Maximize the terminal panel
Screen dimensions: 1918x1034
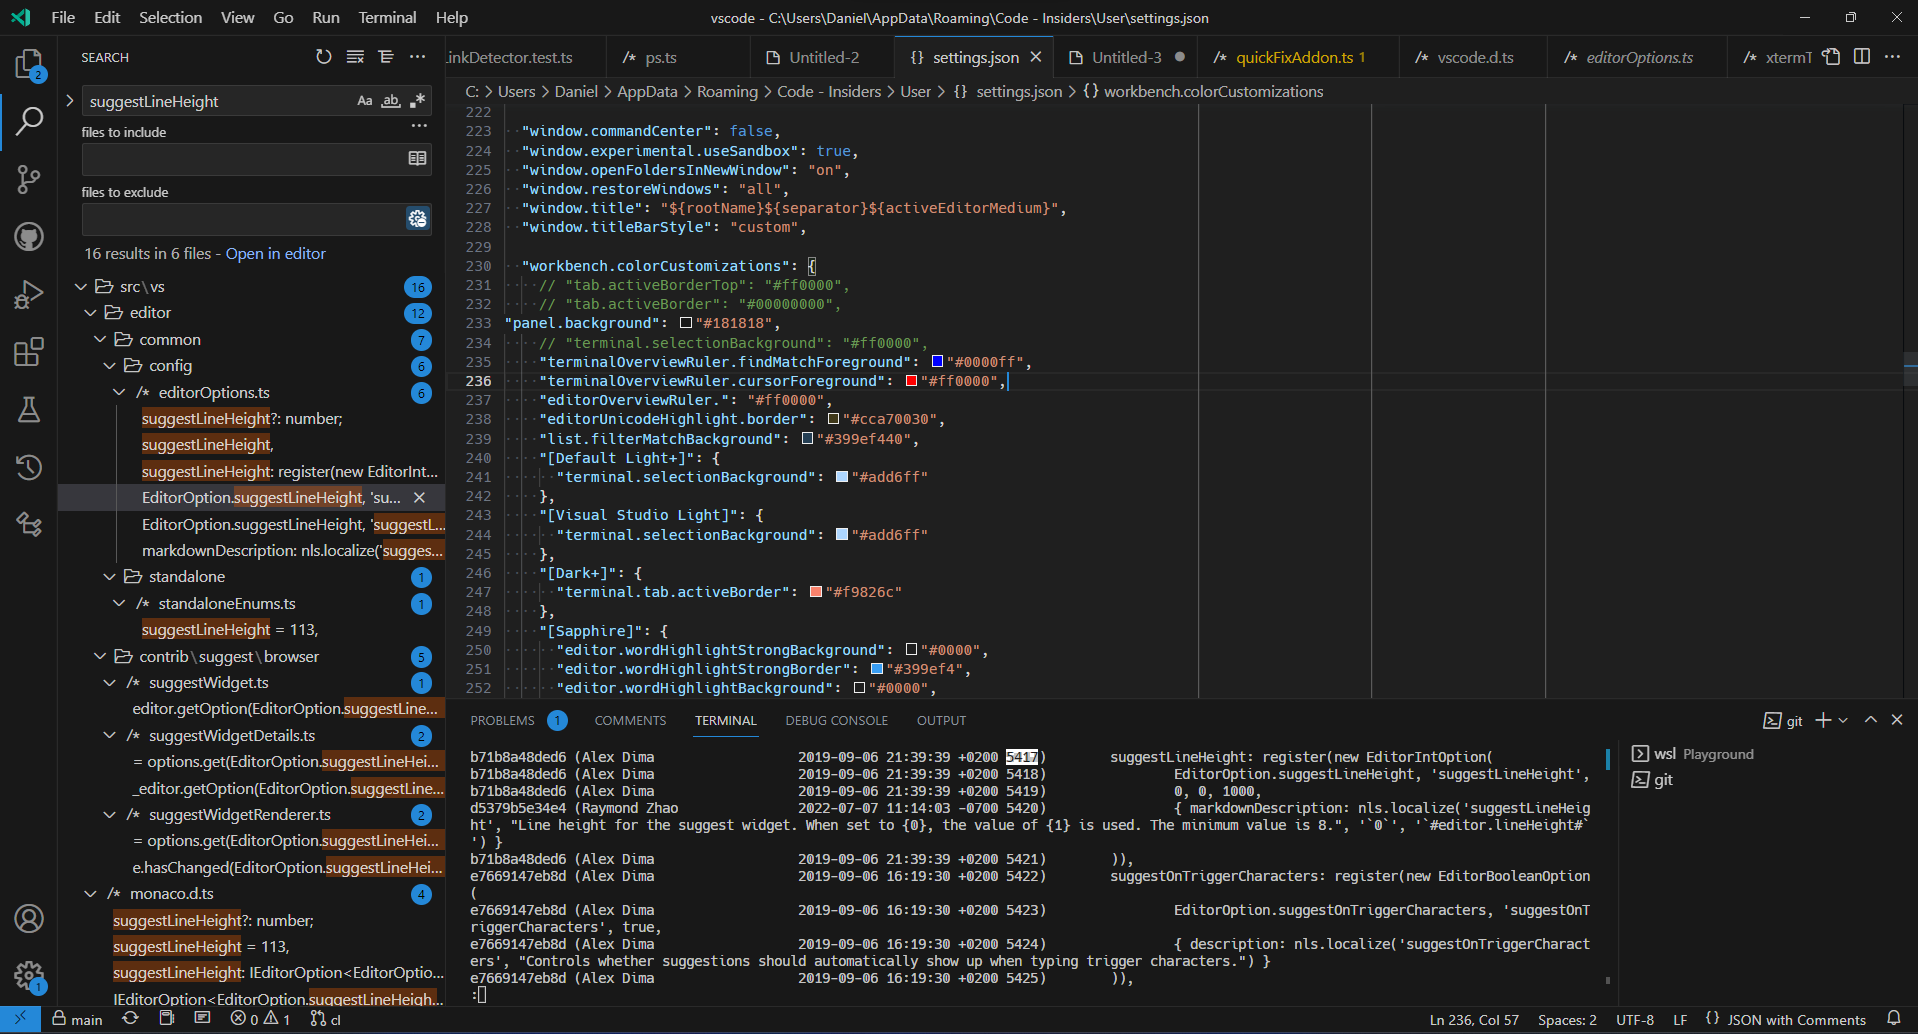(1869, 720)
